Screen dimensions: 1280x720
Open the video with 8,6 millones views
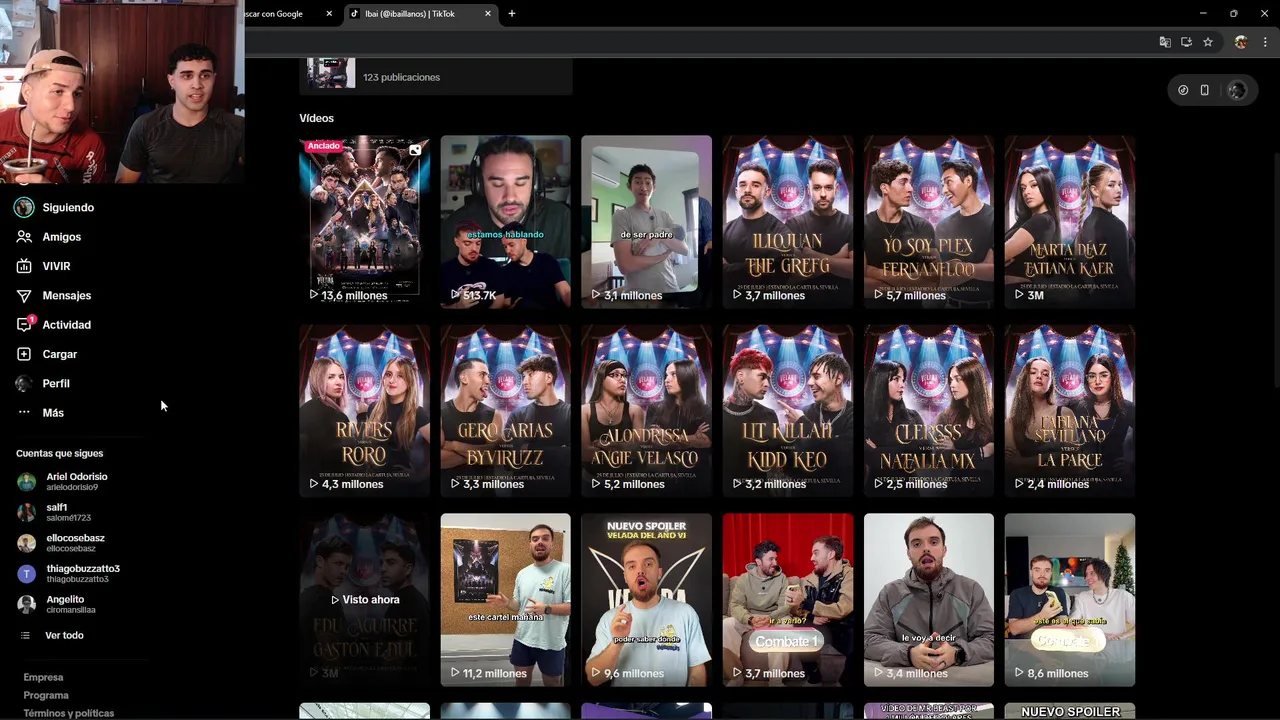pyautogui.click(x=1070, y=600)
